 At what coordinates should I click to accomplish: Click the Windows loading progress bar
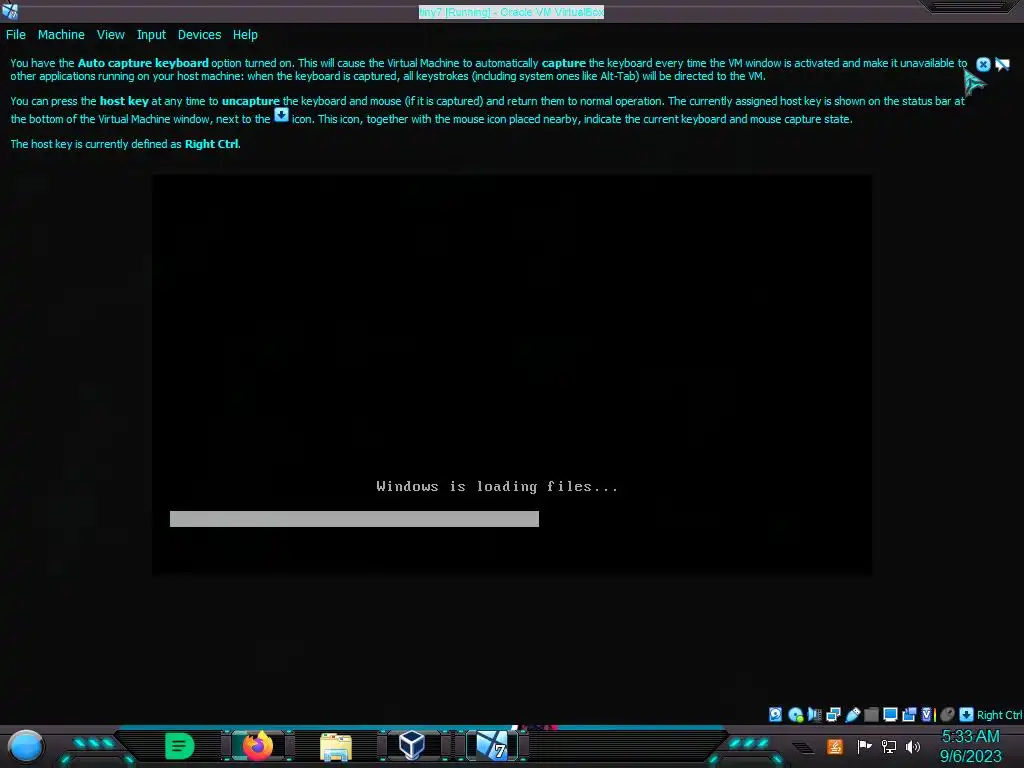(354, 519)
